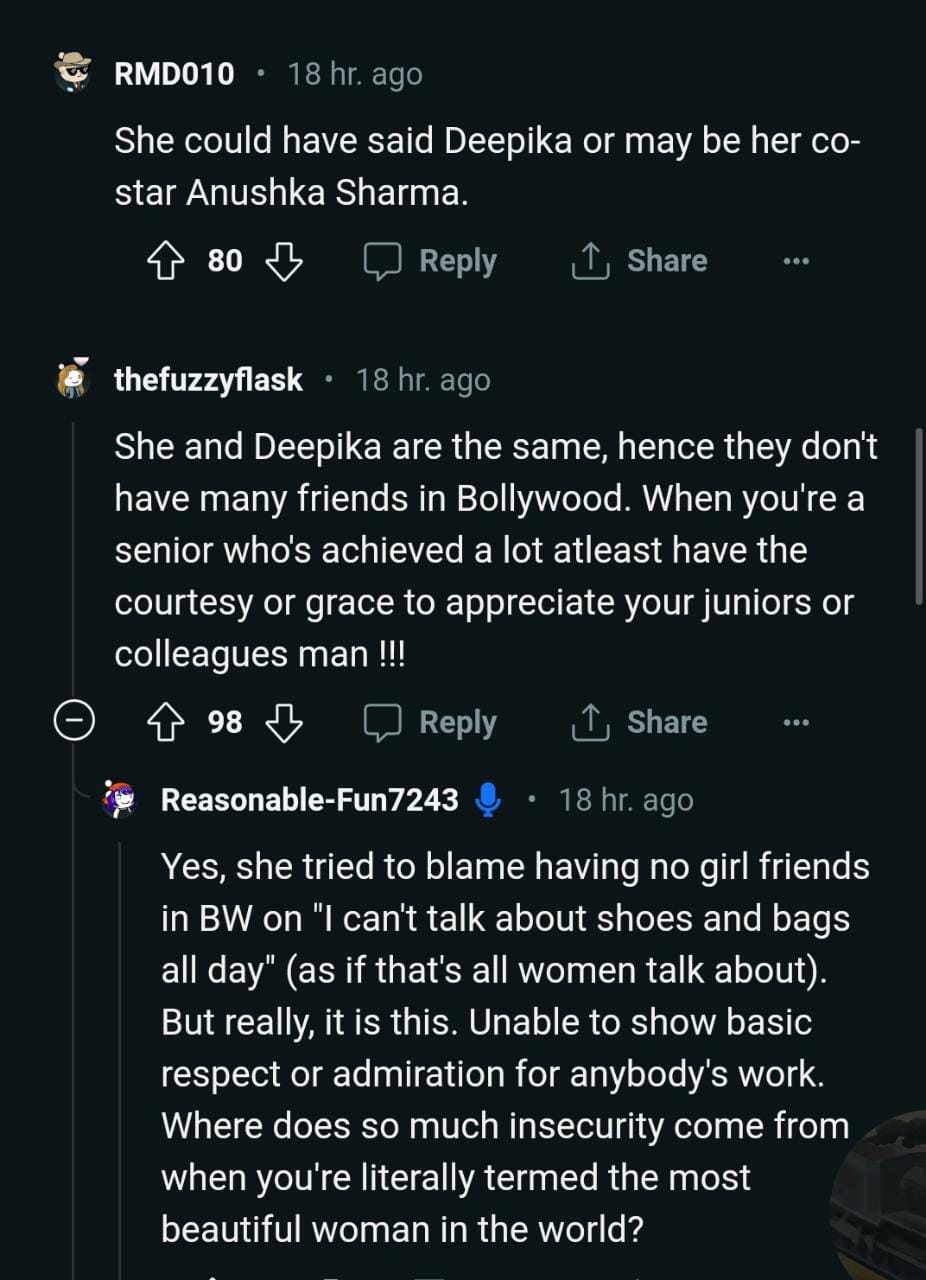Open RMD010 user profile link
Image resolution: width=926 pixels, height=1280 pixels.
pos(175,74)
